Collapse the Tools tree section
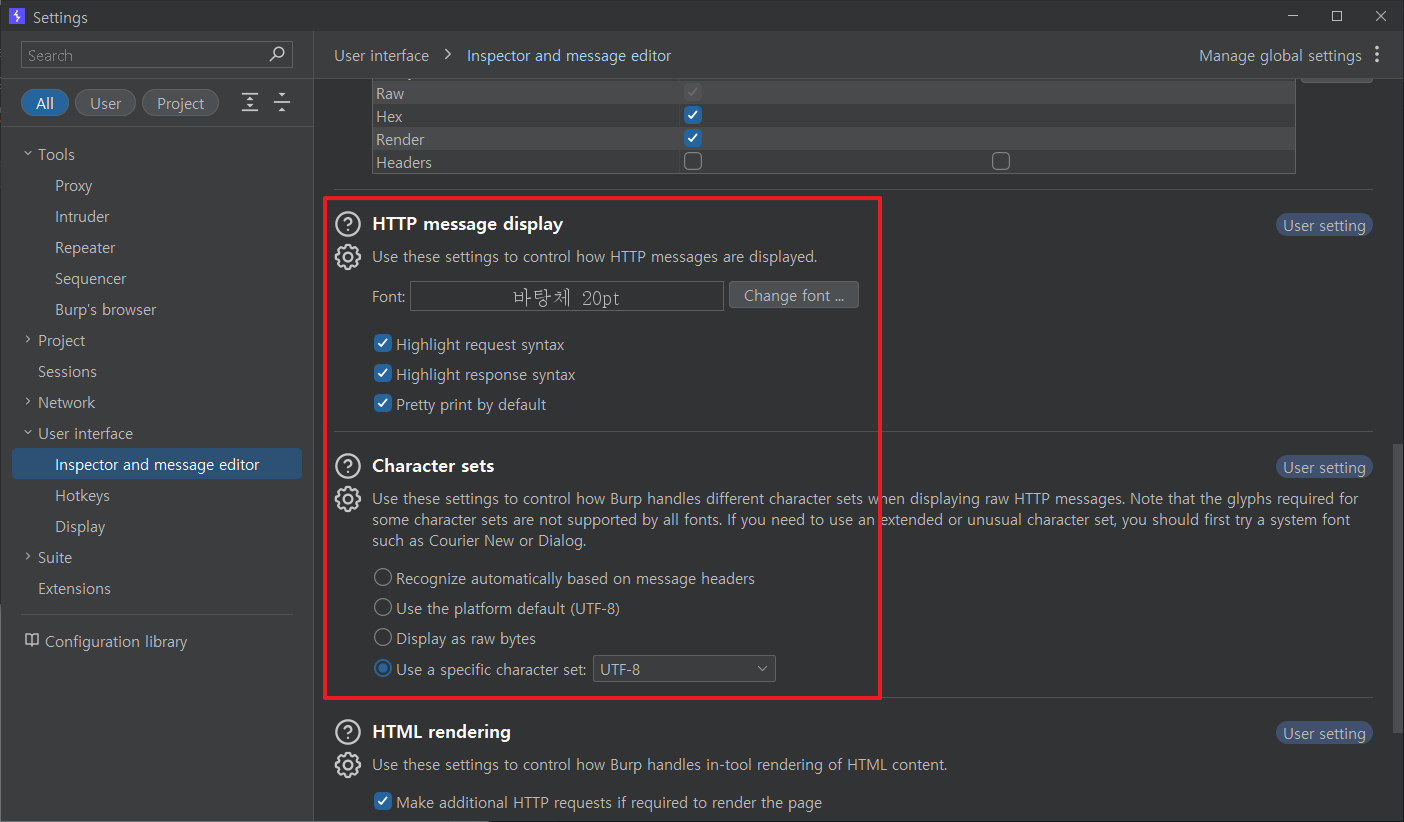Screen dimensions: 1404x822 [x=28, y=154]
